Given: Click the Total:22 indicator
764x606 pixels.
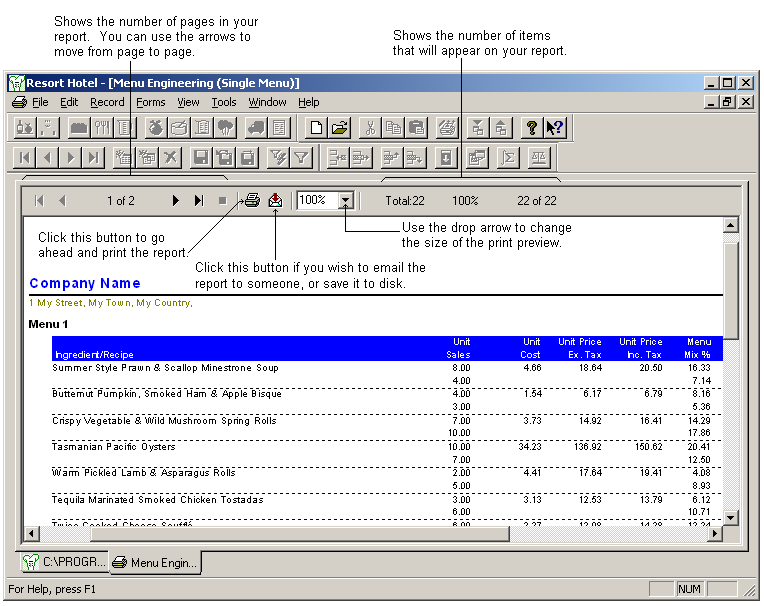Looking at the screenshot, I should [405, 201].
